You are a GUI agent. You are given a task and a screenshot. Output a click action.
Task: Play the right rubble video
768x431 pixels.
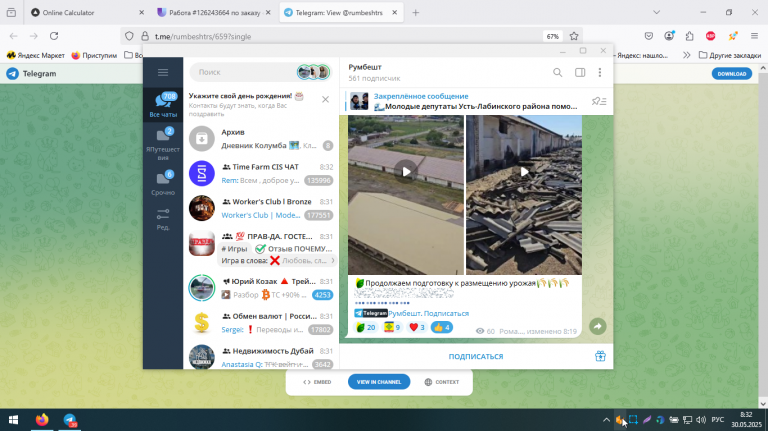pyautogui.click(x=524, y=172)
